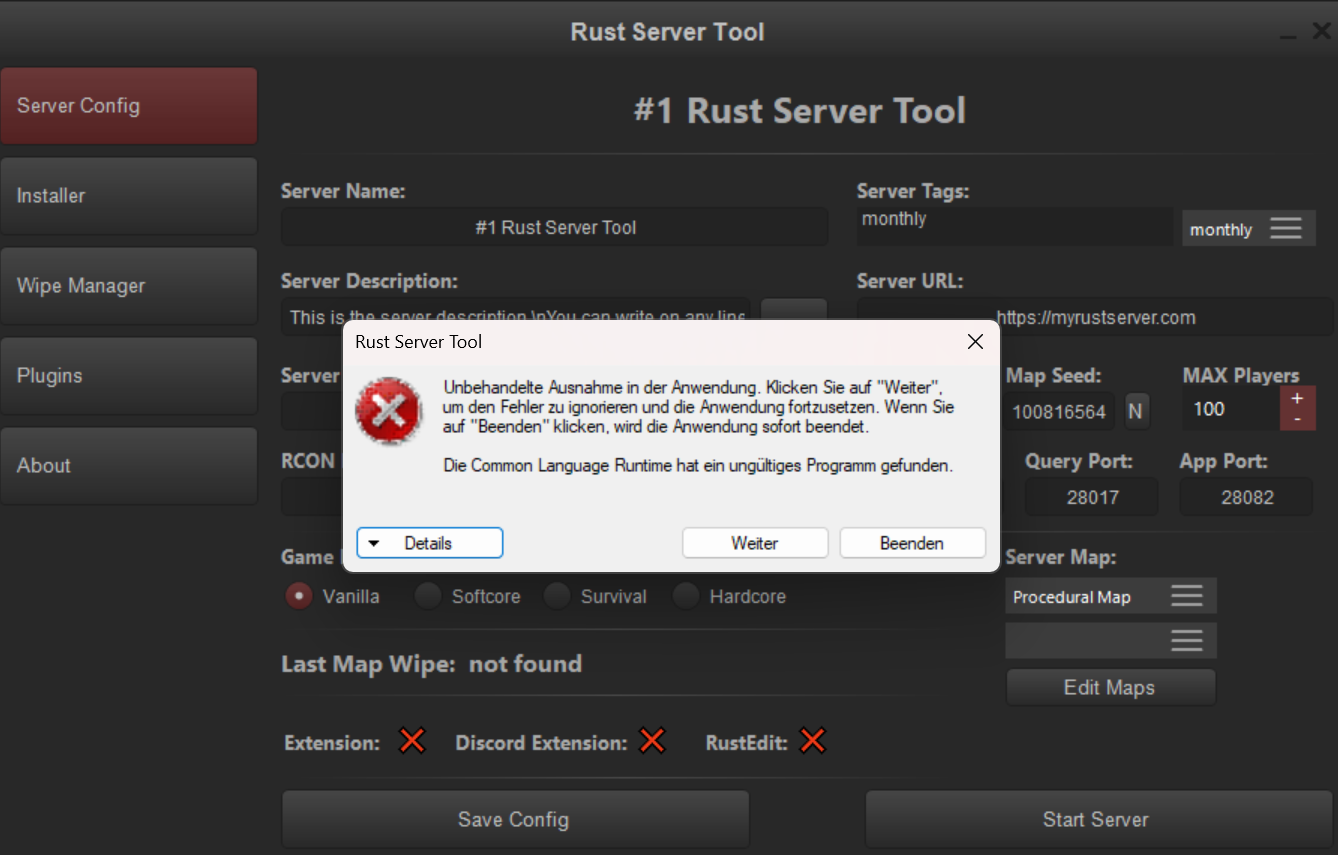This screenshot has width=1338, height=855.
Task: Select the Softcore game mode
Action: [428, 597]
